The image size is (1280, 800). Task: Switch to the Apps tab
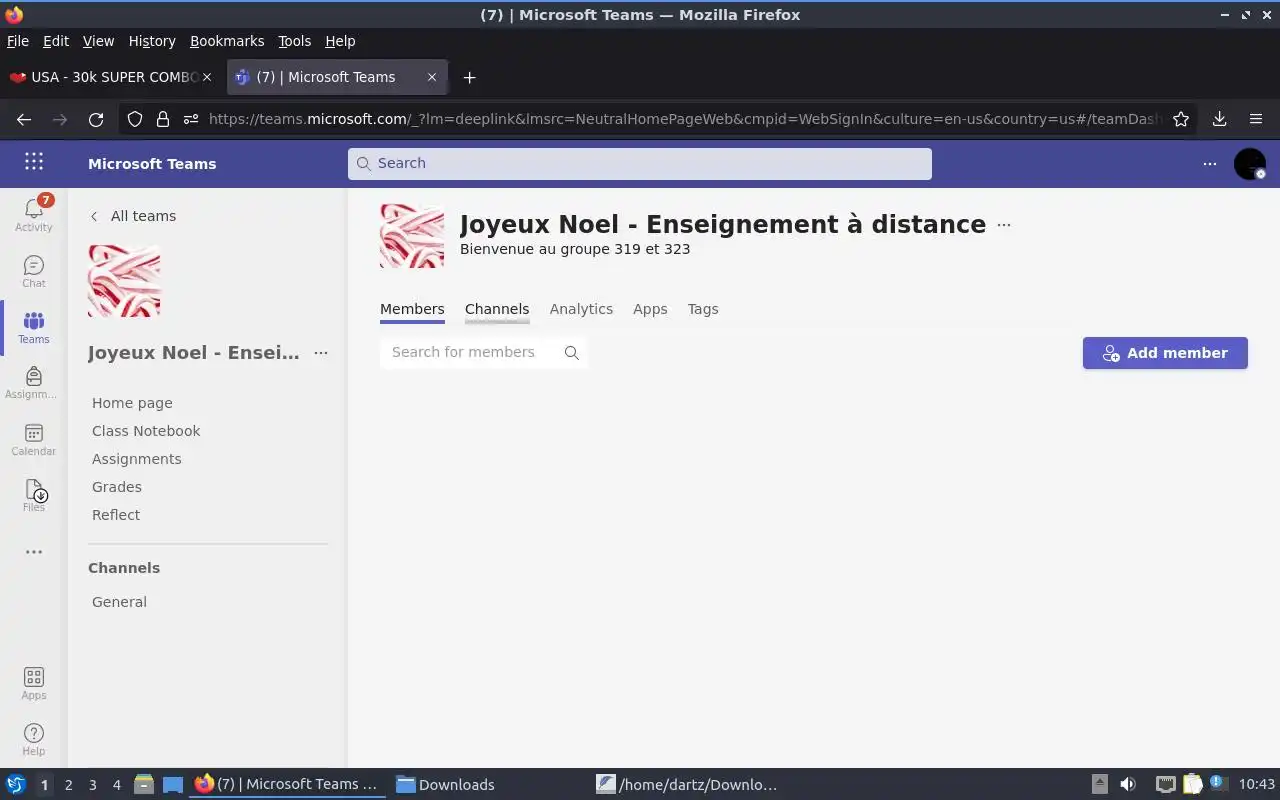point(650,309)
